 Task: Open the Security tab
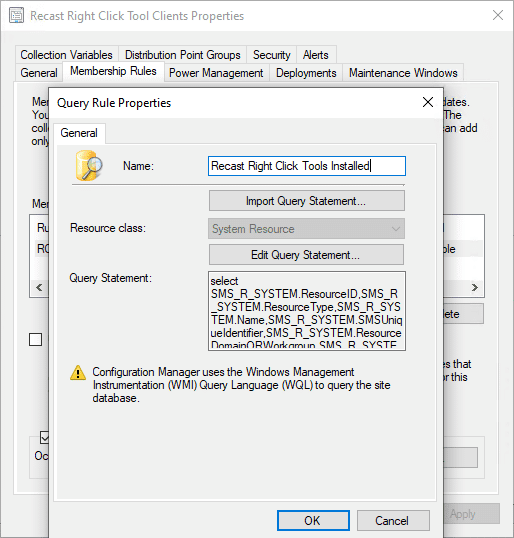tap(271, 55)
